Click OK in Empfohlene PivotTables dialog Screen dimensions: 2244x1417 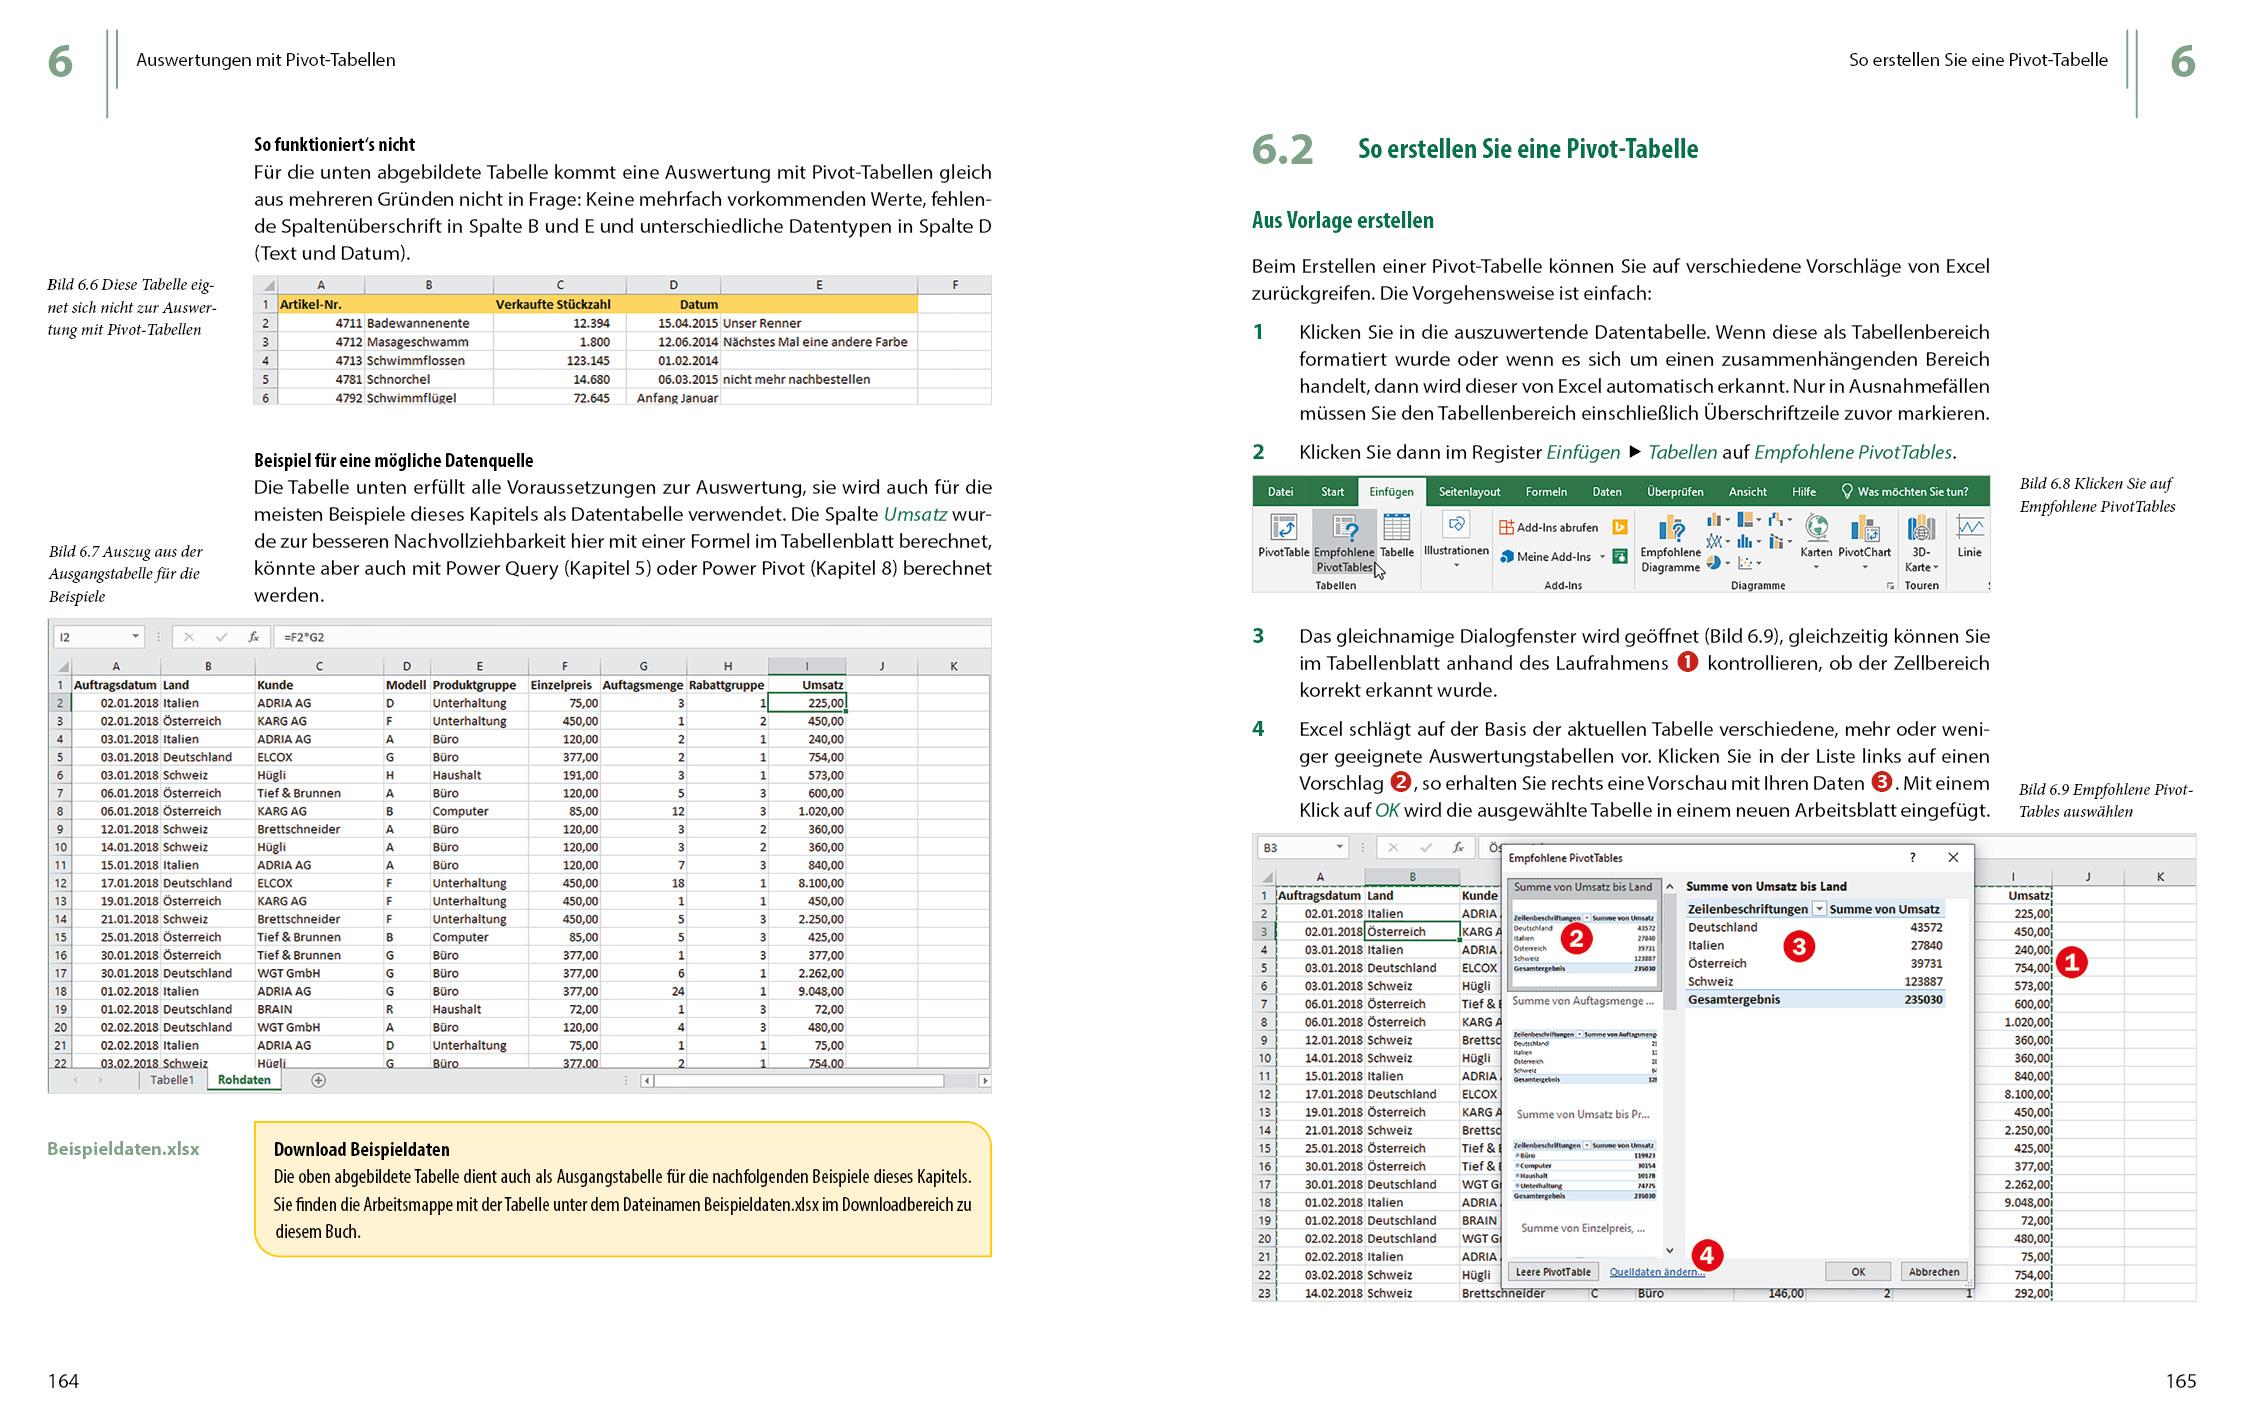(x=1858, y=1272)
